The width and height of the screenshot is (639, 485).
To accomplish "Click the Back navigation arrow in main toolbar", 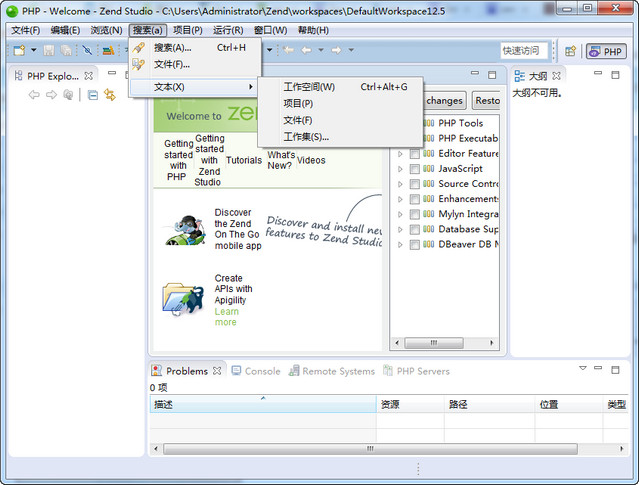I will 306,50.
